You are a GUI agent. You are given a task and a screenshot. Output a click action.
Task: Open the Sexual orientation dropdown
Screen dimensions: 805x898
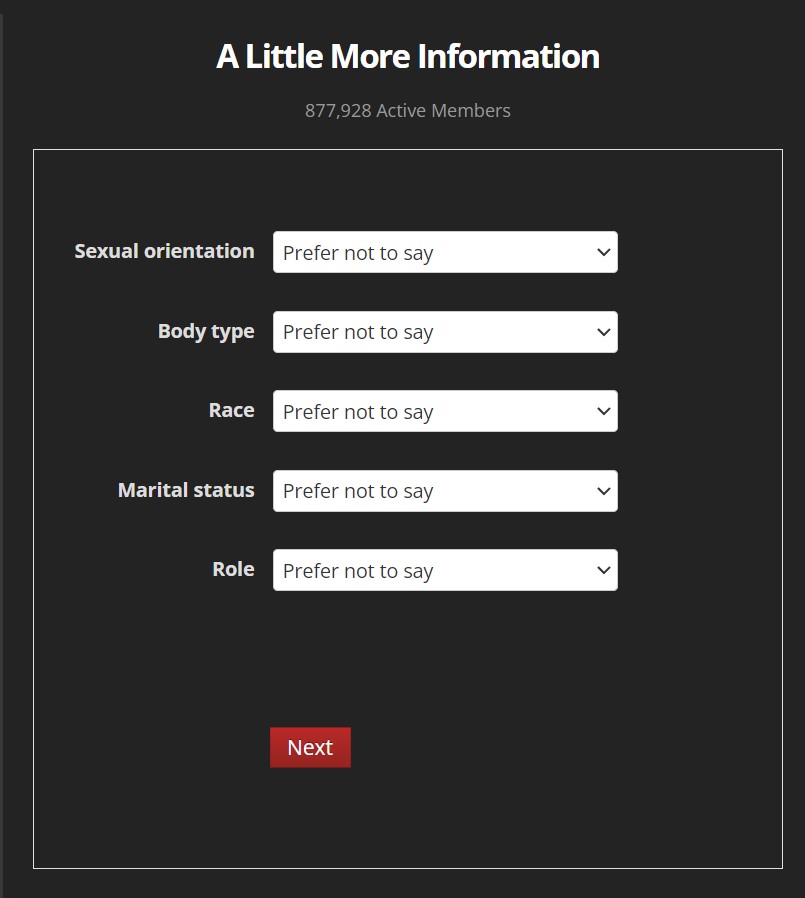click(x=445, y=252)
